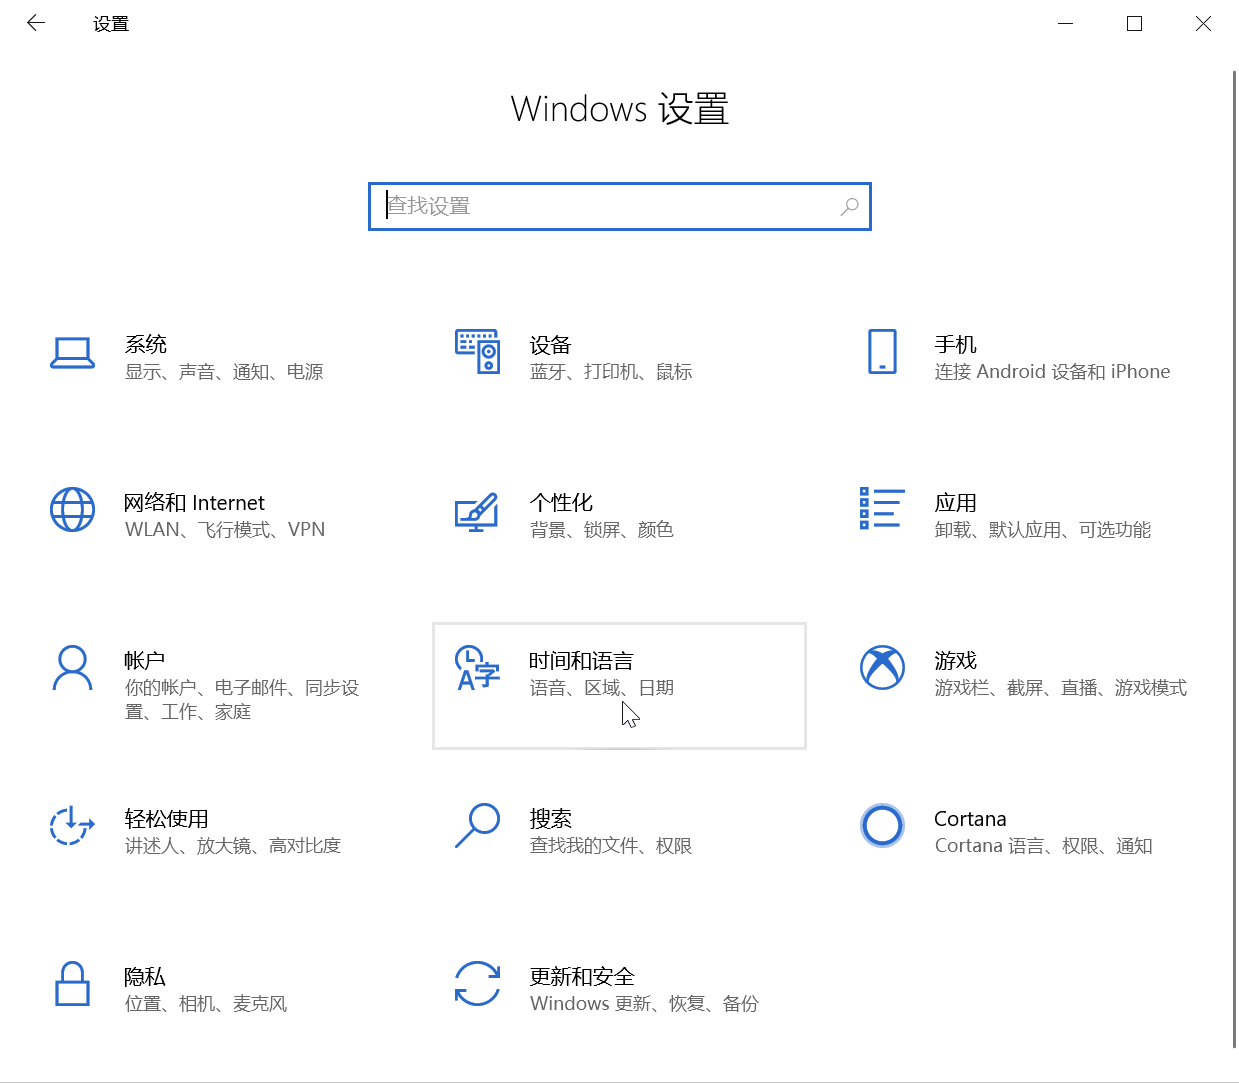Click the 手机 phone icon

pos(882,351)
